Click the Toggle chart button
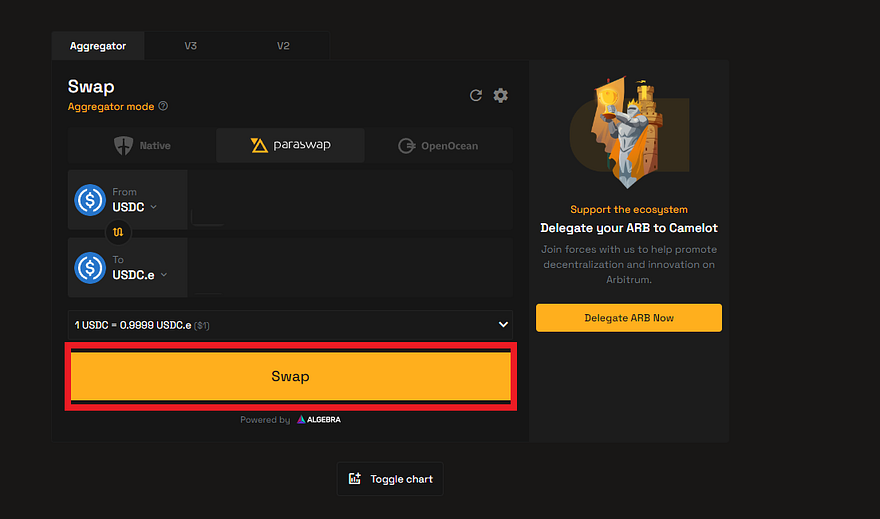880x519 pixels. point(390,479)
